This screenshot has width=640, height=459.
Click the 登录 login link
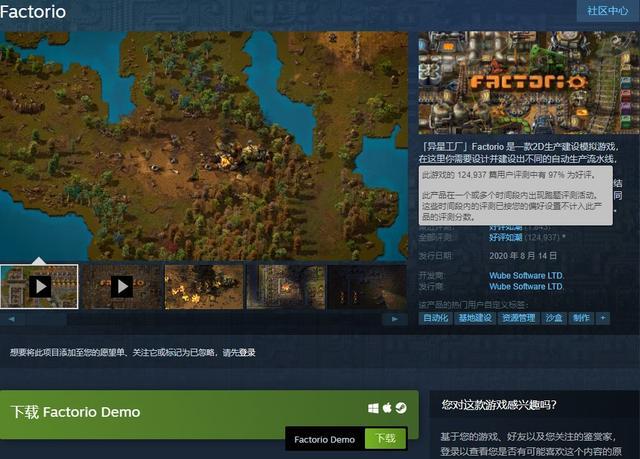click(x=246, y=352)
